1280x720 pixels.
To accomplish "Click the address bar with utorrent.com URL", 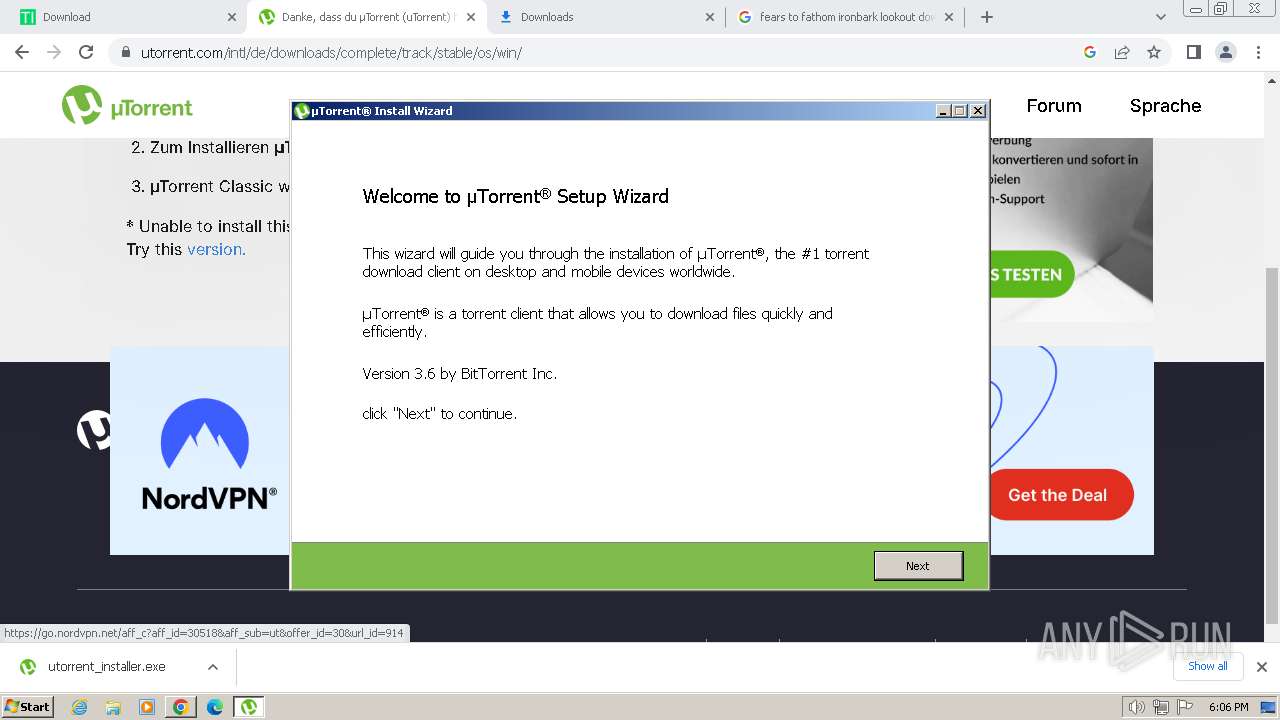I will tap(598, 52).
